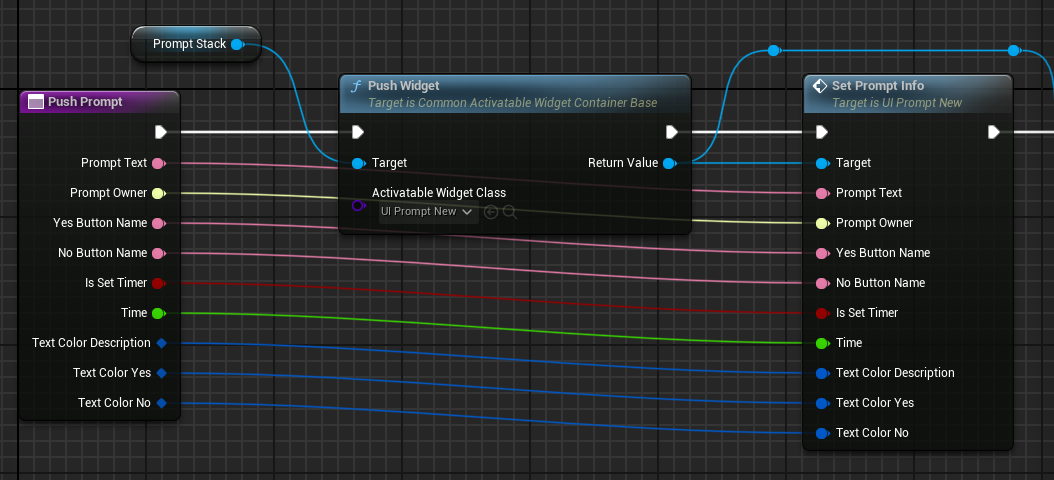Viewport: 1054px width, 480px height.
Task: Select the Prompt Stack variable node label
Action: pyautogui.click(x=190, y=44)
